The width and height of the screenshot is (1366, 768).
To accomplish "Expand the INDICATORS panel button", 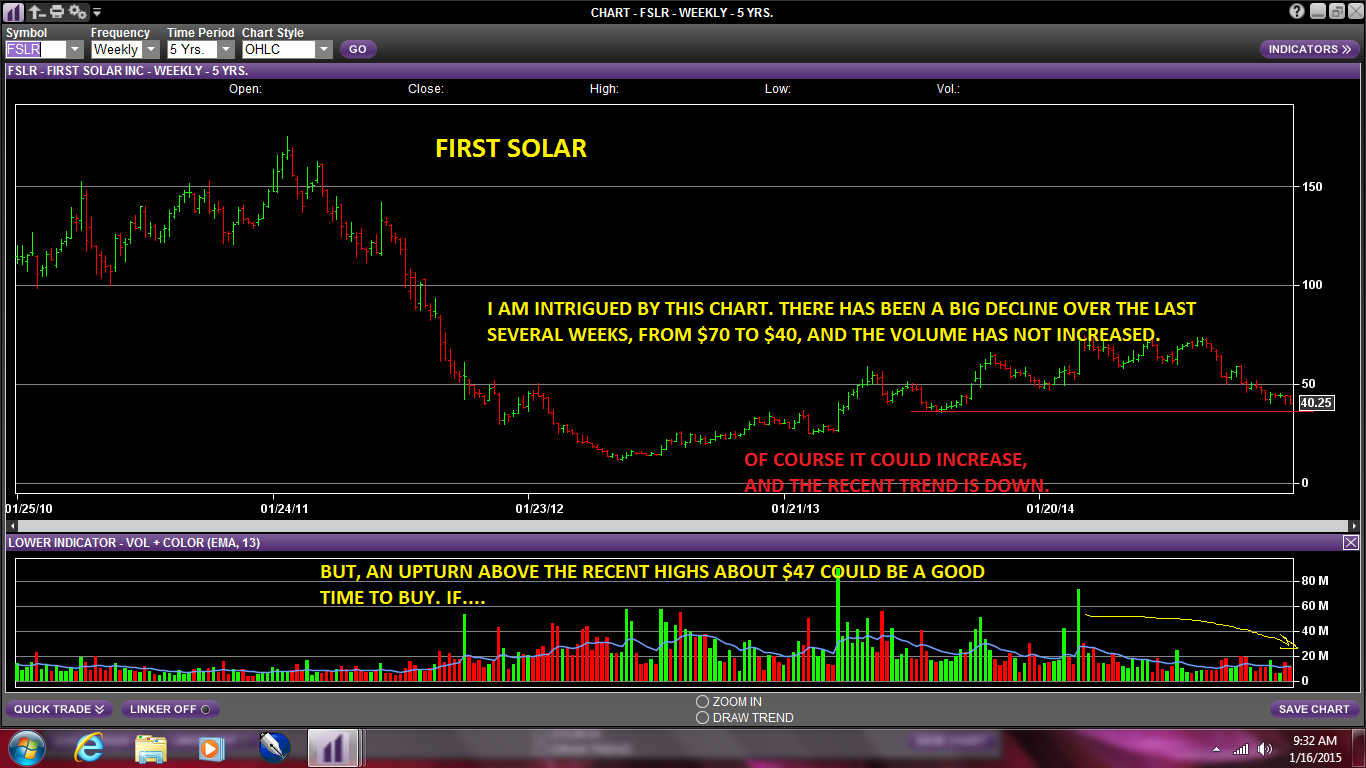I will pyautogui.click(x=1309, y=49).
